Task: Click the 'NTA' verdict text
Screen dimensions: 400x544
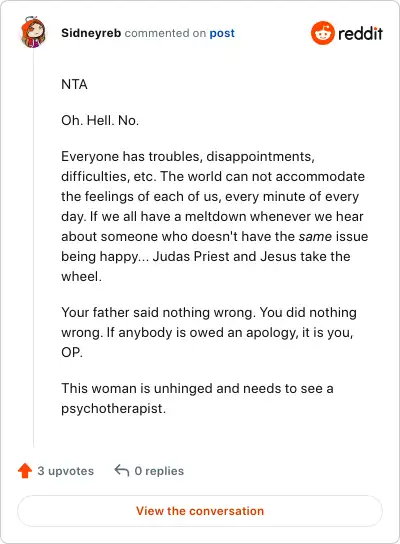Action: tap(74, 84)
